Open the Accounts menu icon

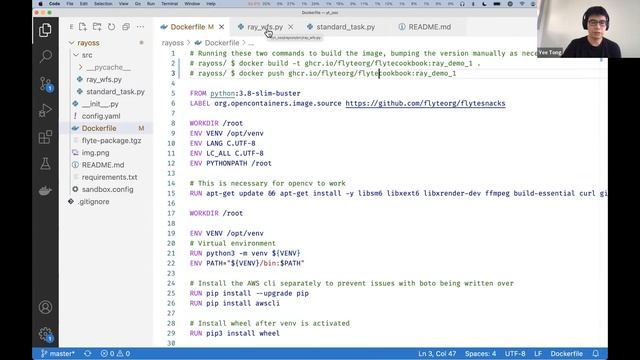45,307
